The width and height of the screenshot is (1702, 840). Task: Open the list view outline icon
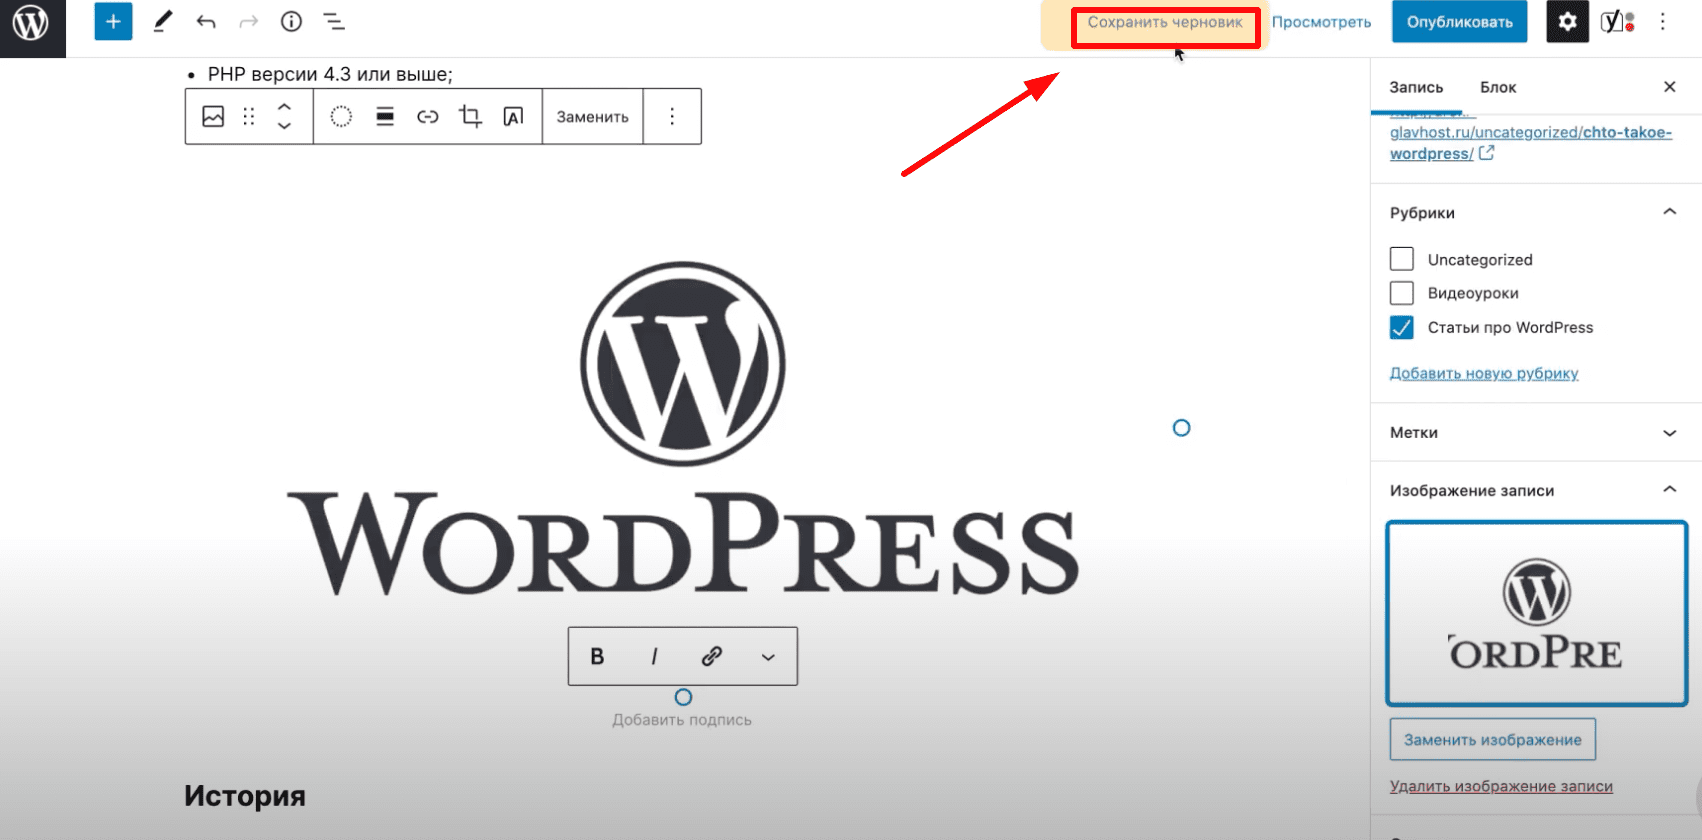coord(334,21)
